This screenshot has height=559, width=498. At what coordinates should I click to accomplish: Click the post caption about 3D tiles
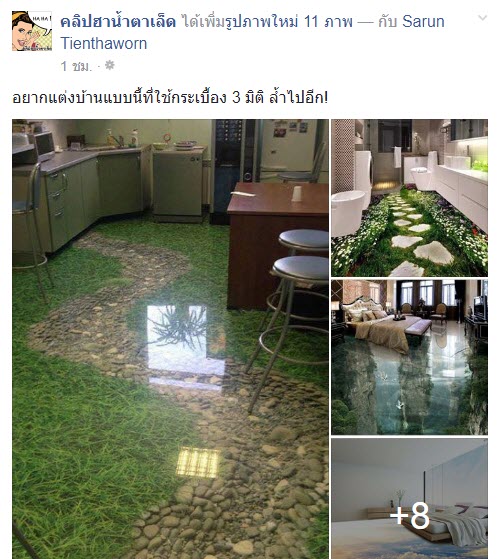(170, 97)
